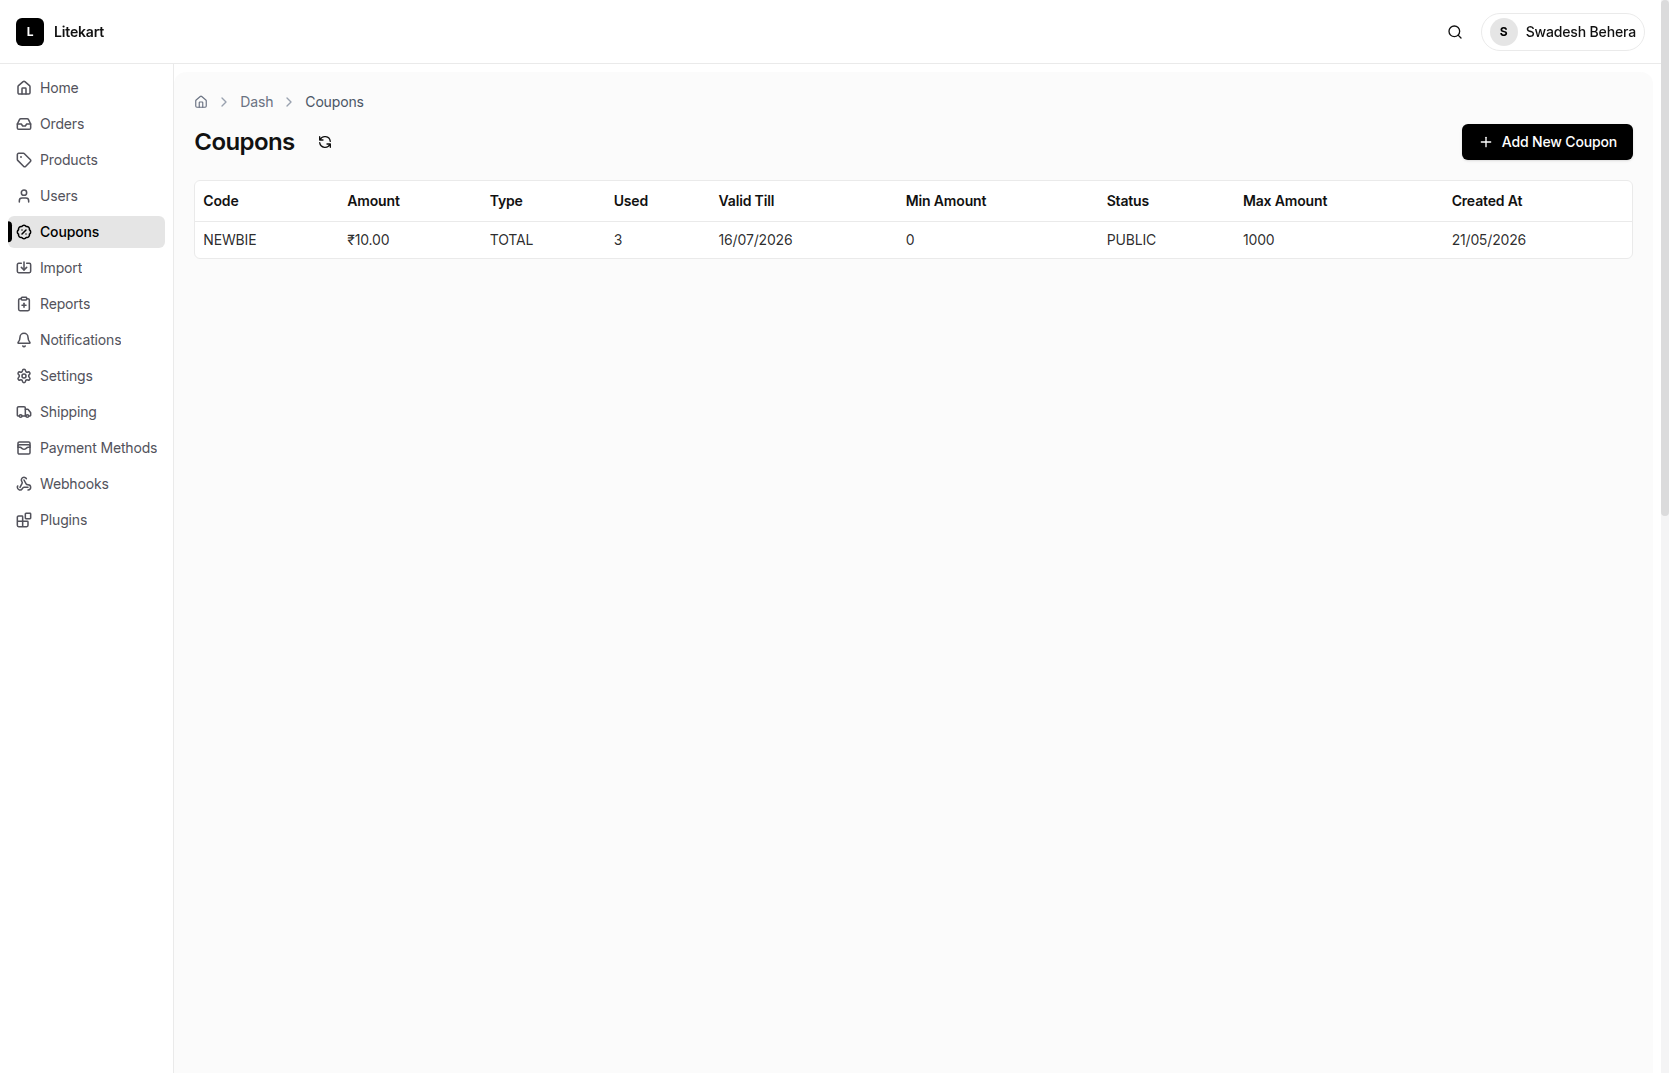
Task: Click the TOTAL type cell
Action: (x=511, y=240)
